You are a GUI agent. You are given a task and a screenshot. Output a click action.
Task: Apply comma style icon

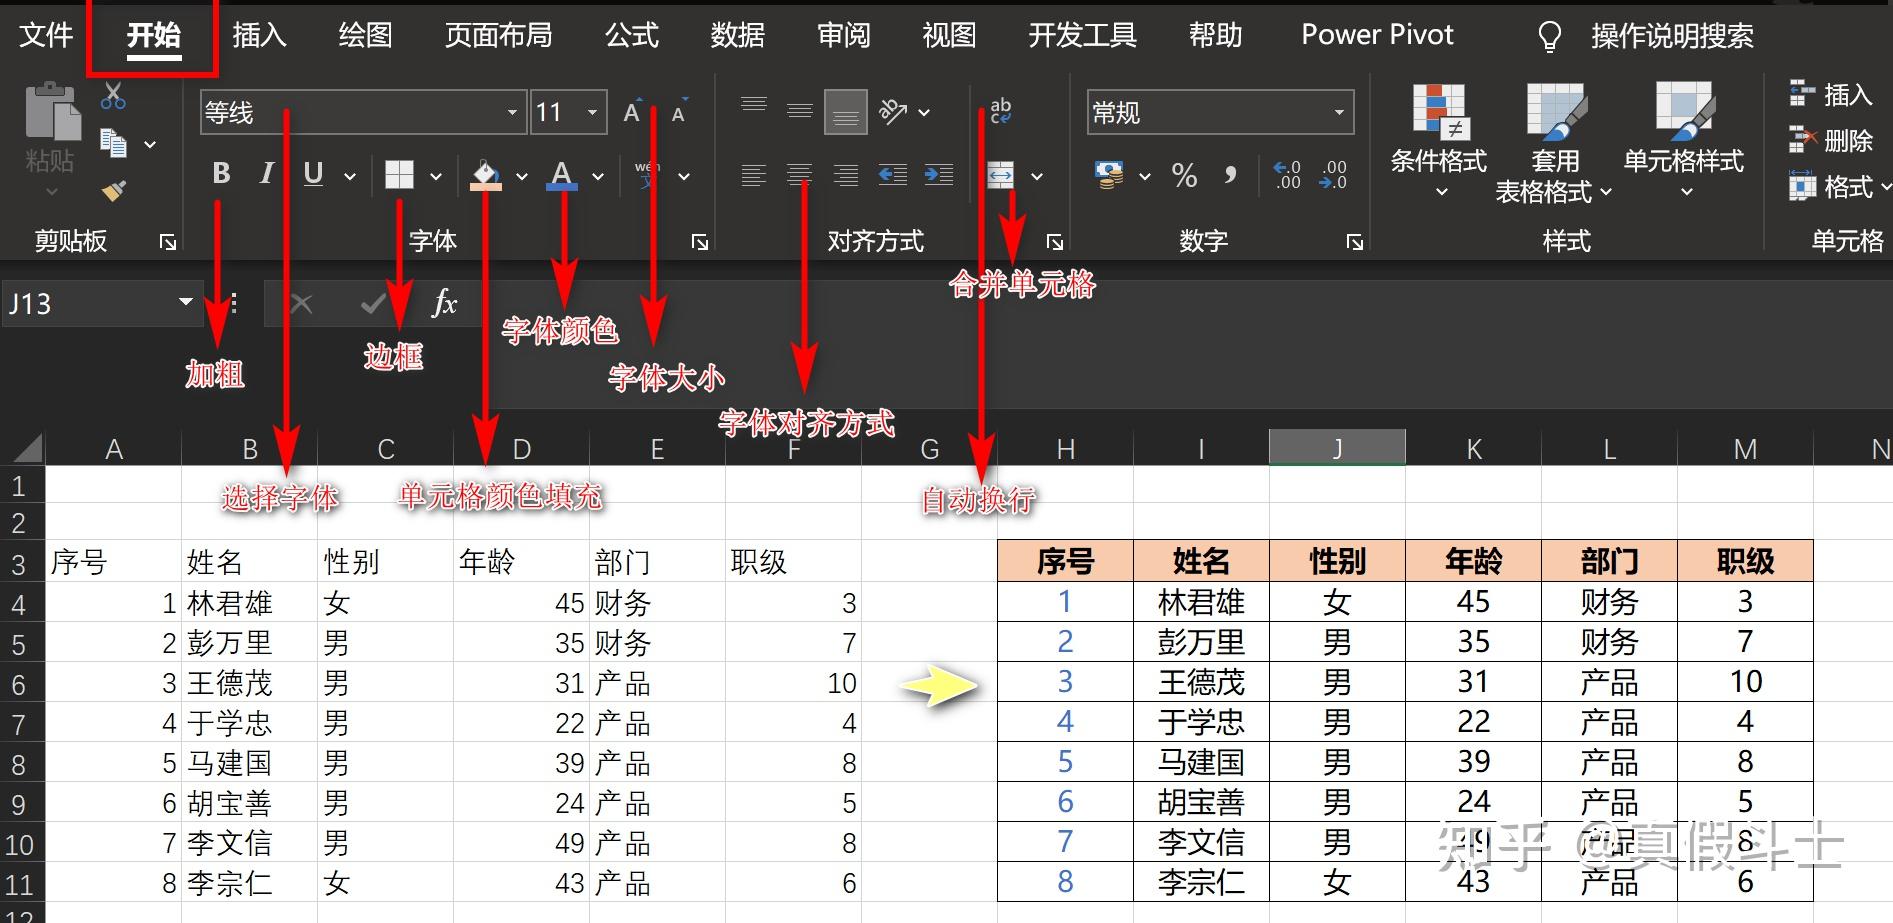[x=1230, y=176]
